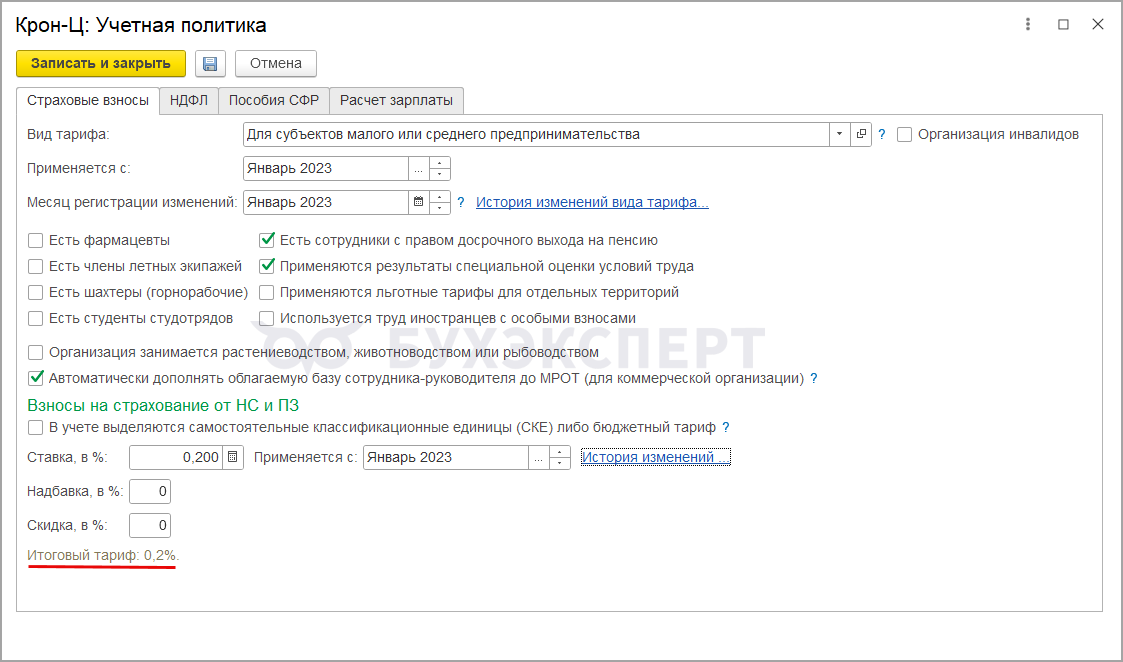This screenshot has height=662, width=1123.
Task: Uncheck special labor conditions assessment checkbox
Action: pyautogui.click(x=267, y=266)
